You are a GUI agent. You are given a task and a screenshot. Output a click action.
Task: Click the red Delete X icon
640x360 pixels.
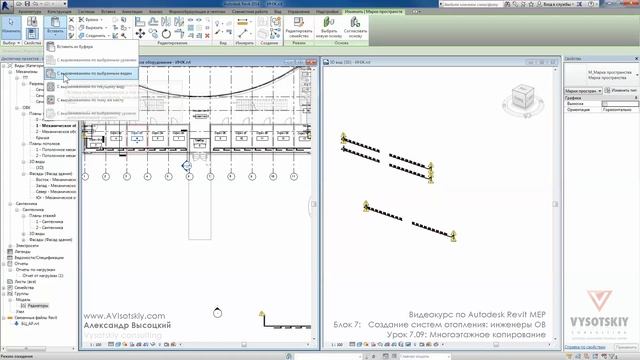coord(207,36)
